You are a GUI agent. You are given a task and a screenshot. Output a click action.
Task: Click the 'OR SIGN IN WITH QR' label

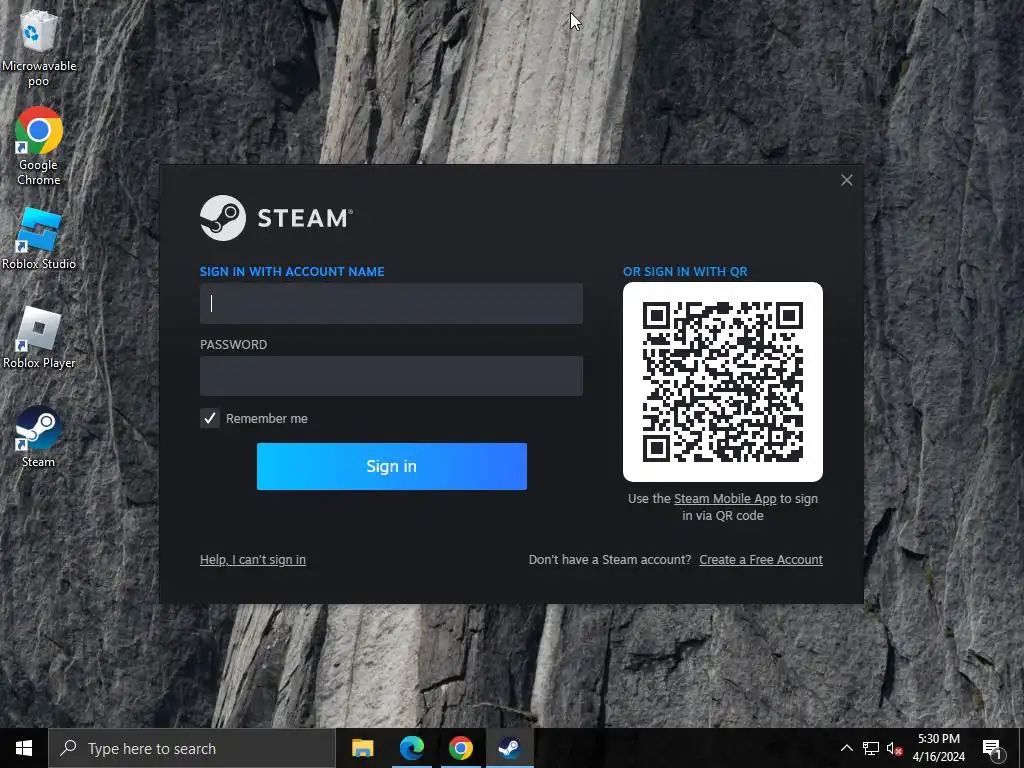[685, 272]
